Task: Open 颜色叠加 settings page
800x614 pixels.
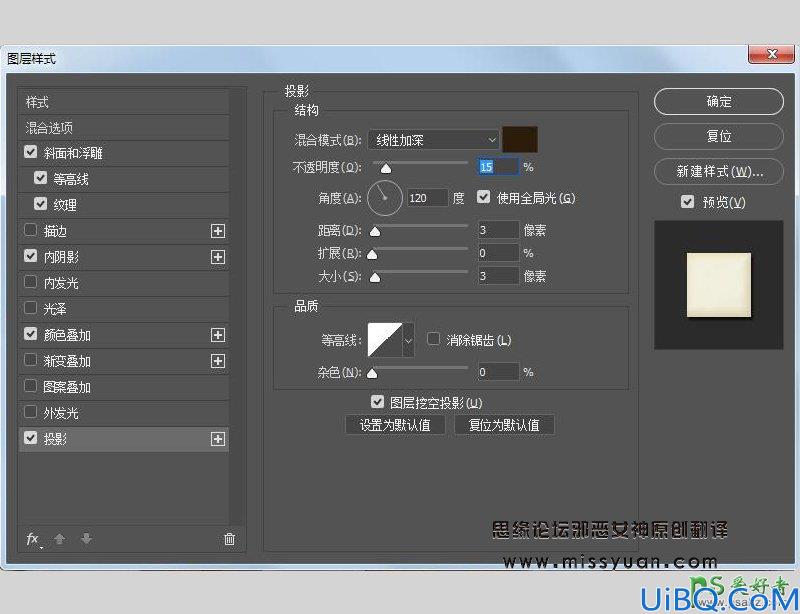Action: point(67,335)
